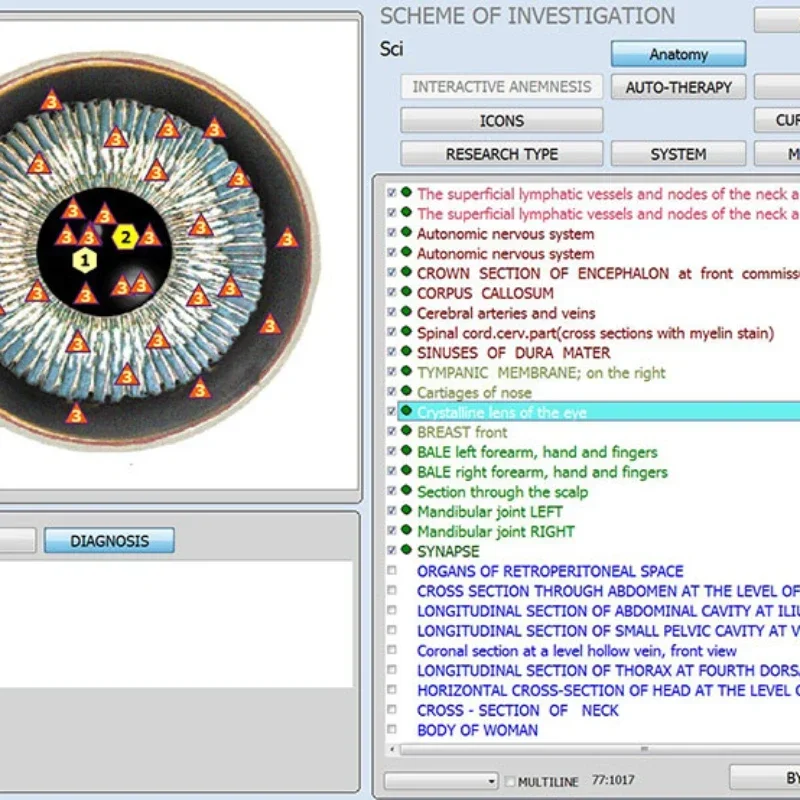Viewport: 800px width, 800px height.
Task: Select green dot icon beside CORPUS CALLOSUM
Action: pyautogui.click(x=406, y=291)
